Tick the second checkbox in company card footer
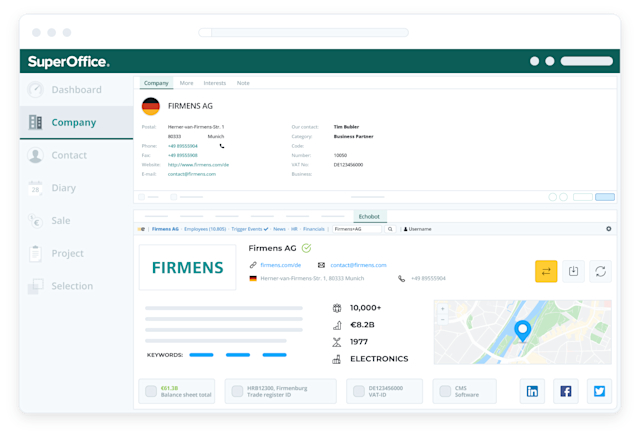Image resolution: width=640 pixels, height=437 pixels. click(173, 197)
